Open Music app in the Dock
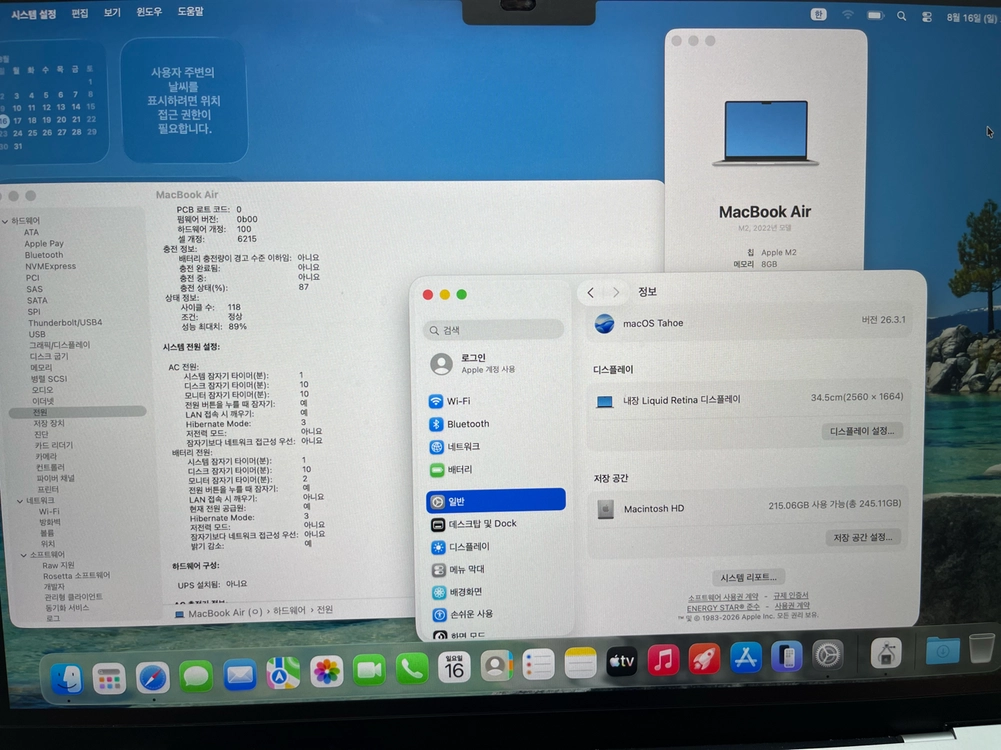This screenshot has height=750, width=1001. click(663, 660)
